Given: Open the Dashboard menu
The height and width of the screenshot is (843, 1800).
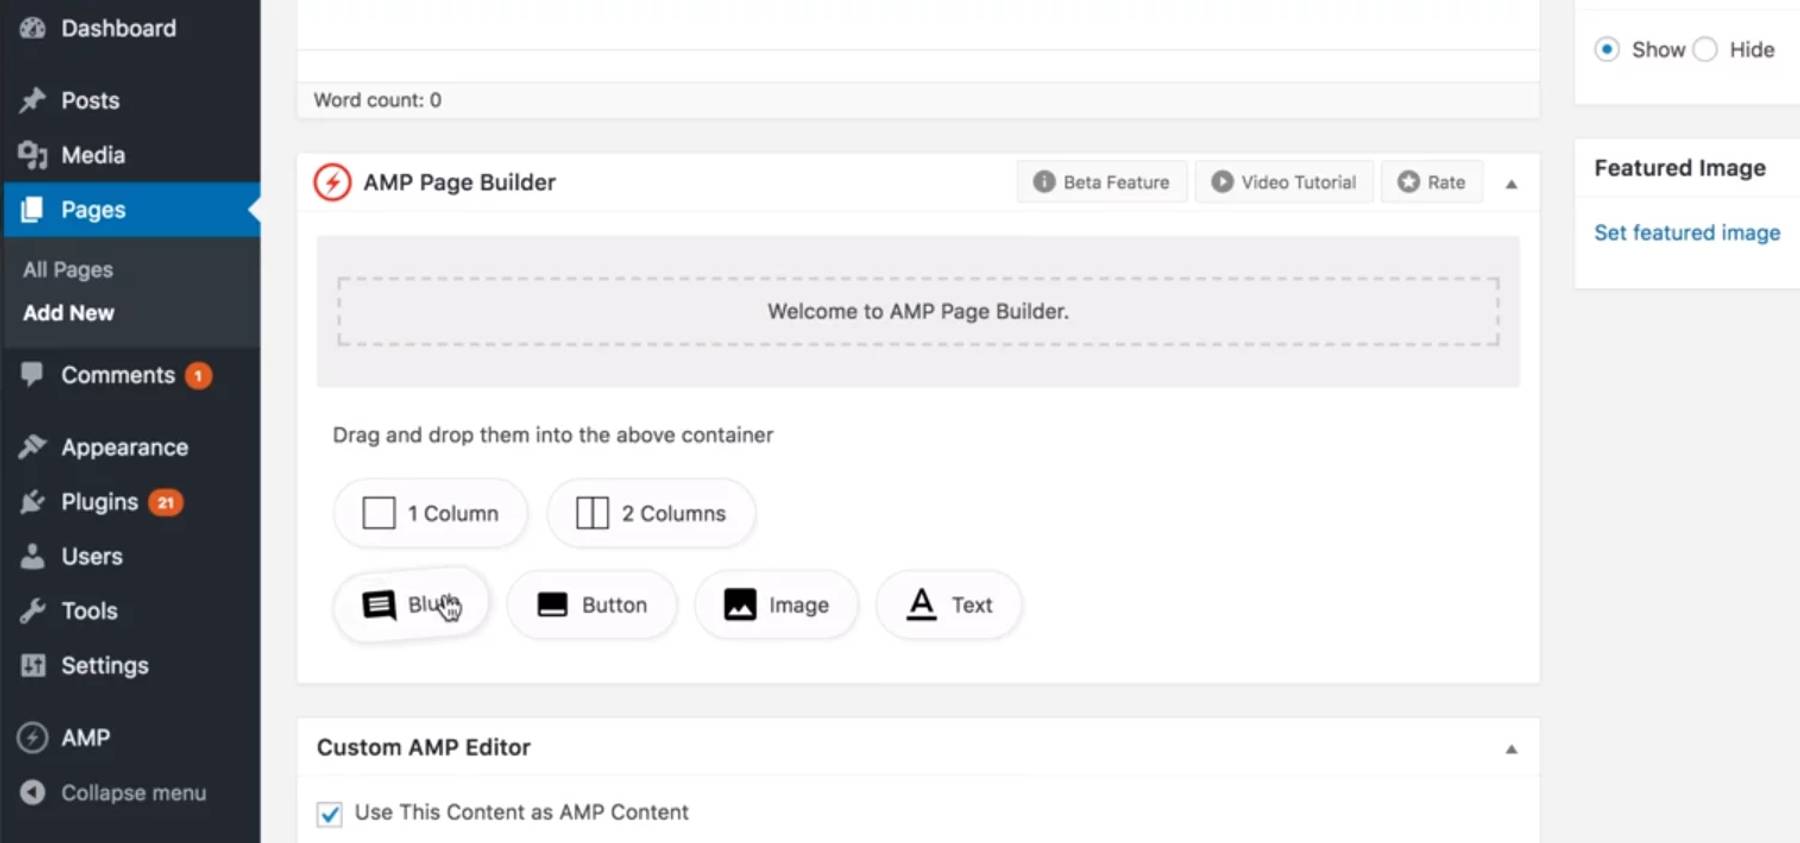Looking at the screenshot, I should (x=119, y=28).
